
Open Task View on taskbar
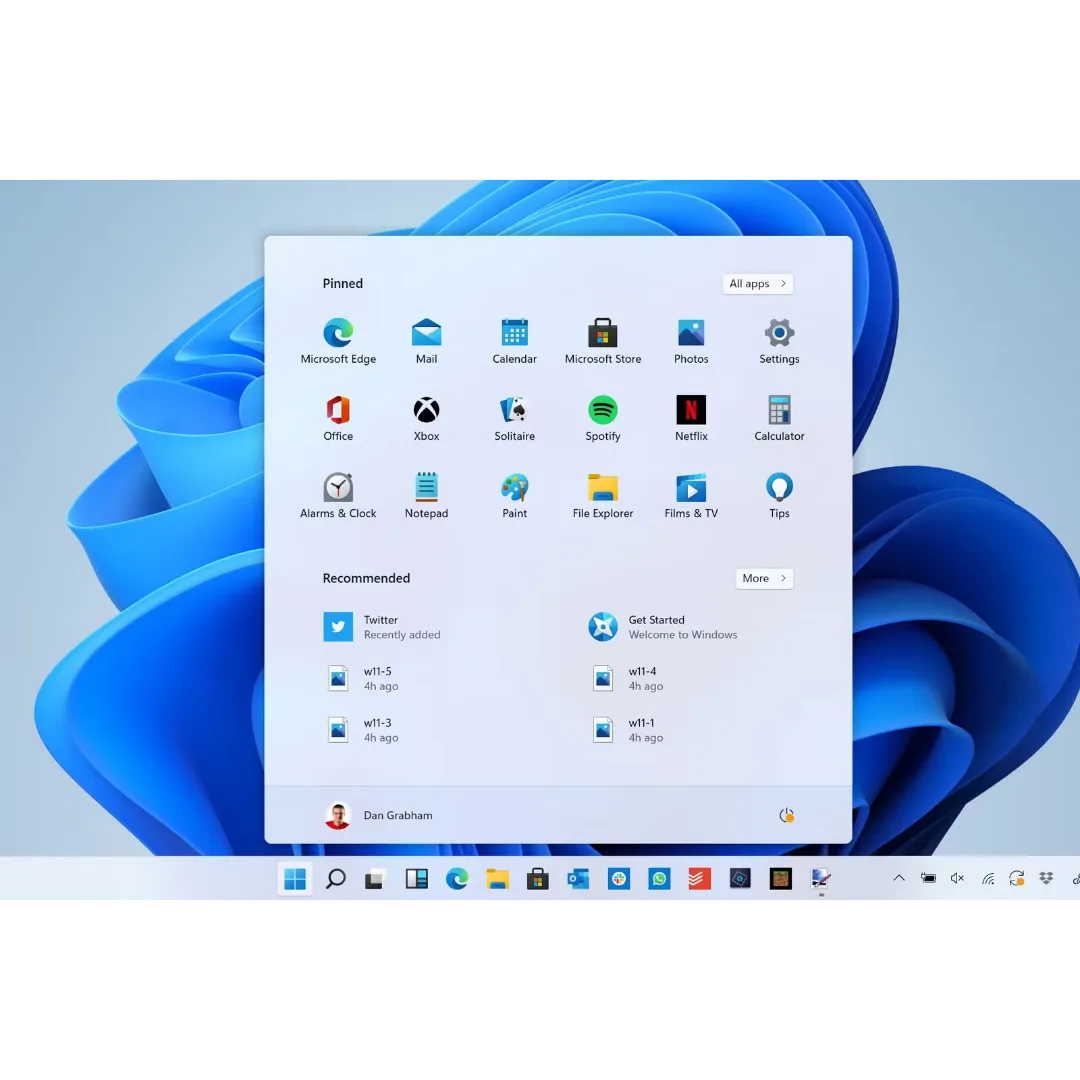pos(375,879)
